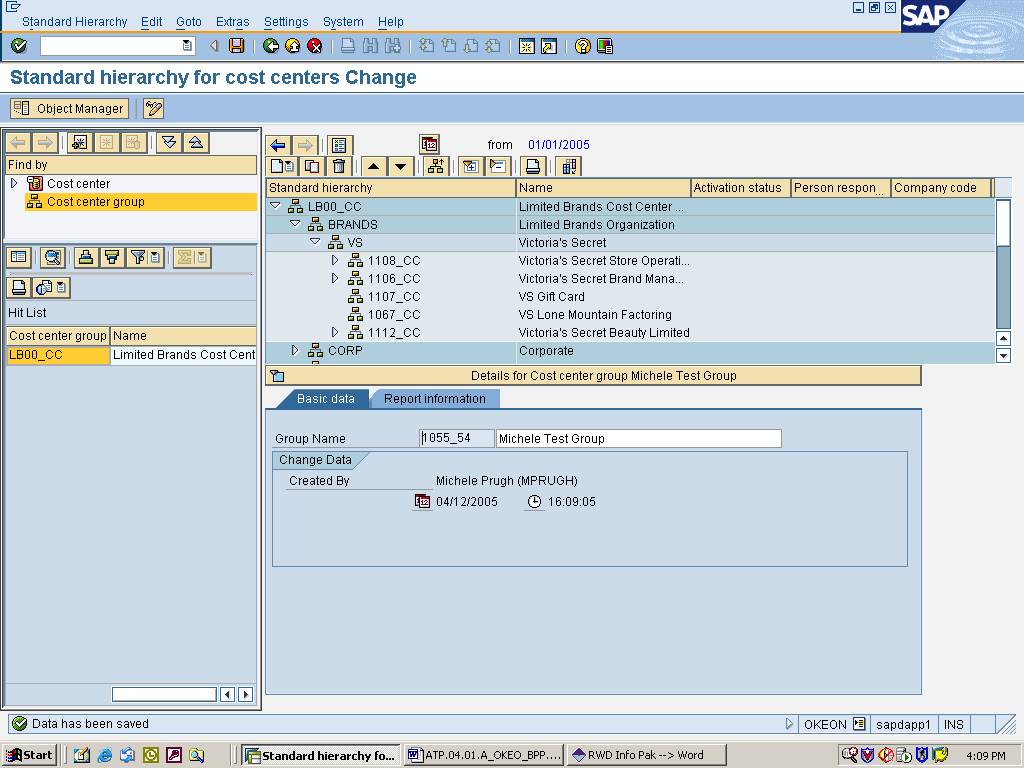Screen dimensions: 1024x768
Task: Expand the 1106_CC node
Action: [335, 278]
